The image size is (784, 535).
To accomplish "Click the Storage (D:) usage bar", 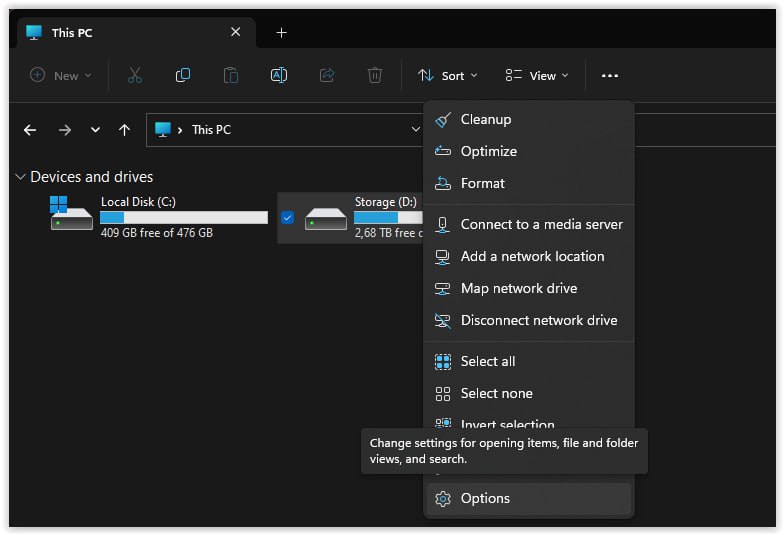I will coord(388,218).
